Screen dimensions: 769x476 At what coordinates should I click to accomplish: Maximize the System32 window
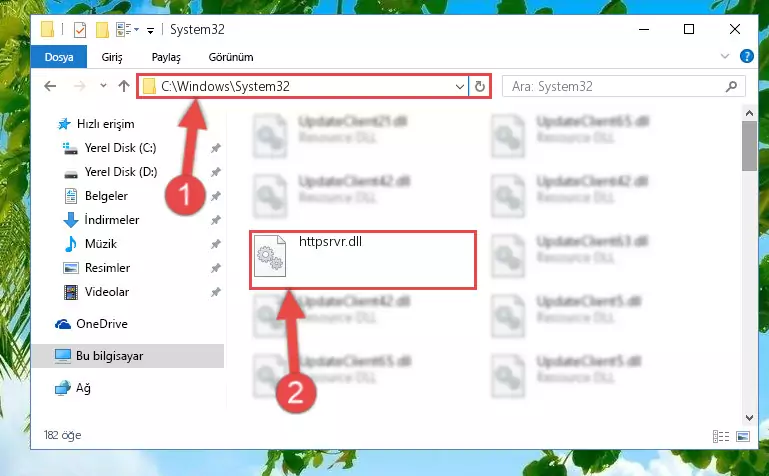point(689,29)
